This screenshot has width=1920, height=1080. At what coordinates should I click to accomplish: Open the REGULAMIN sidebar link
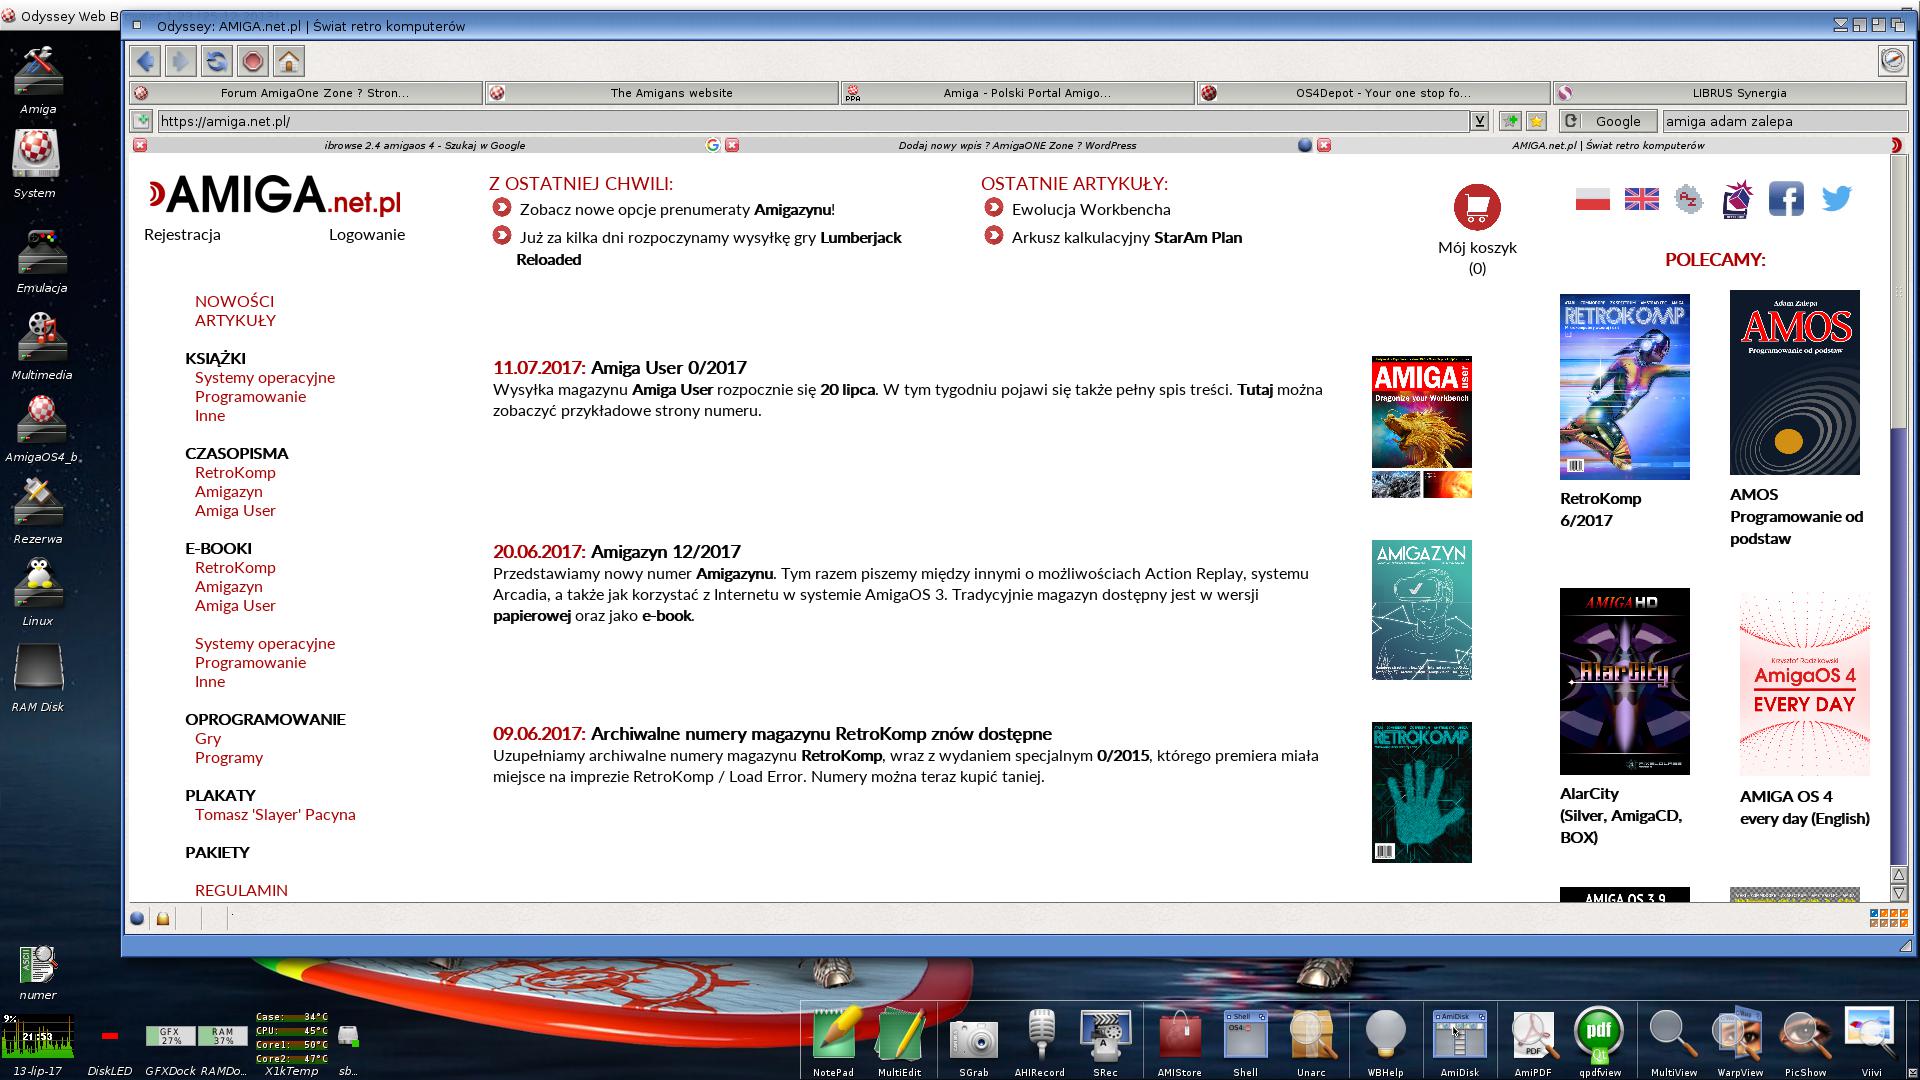[241, 890]
